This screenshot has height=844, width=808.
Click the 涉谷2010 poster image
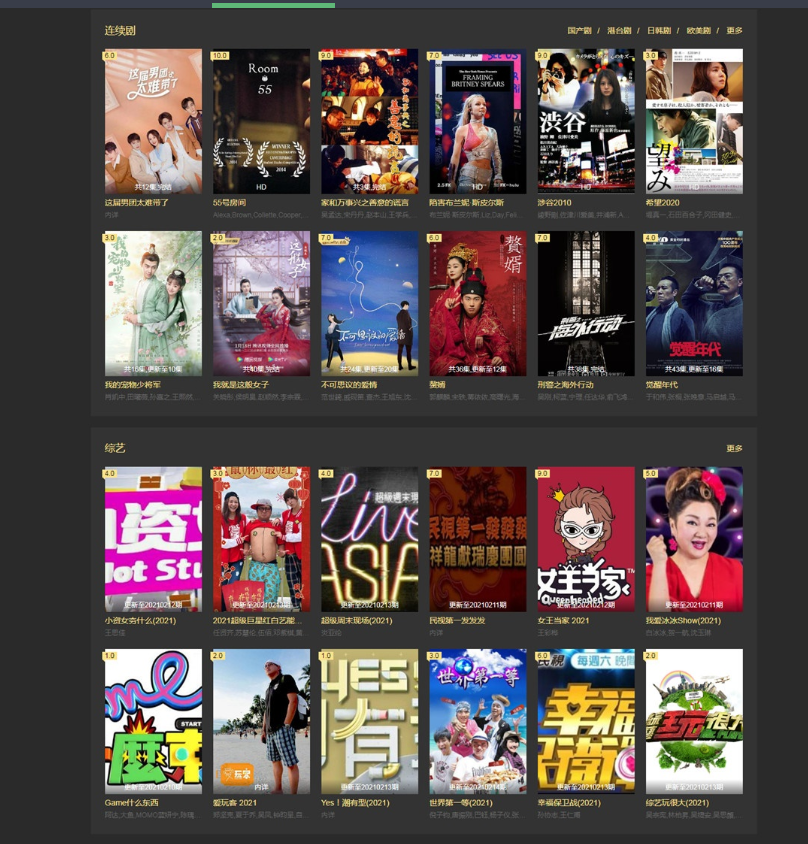(586, 120)
